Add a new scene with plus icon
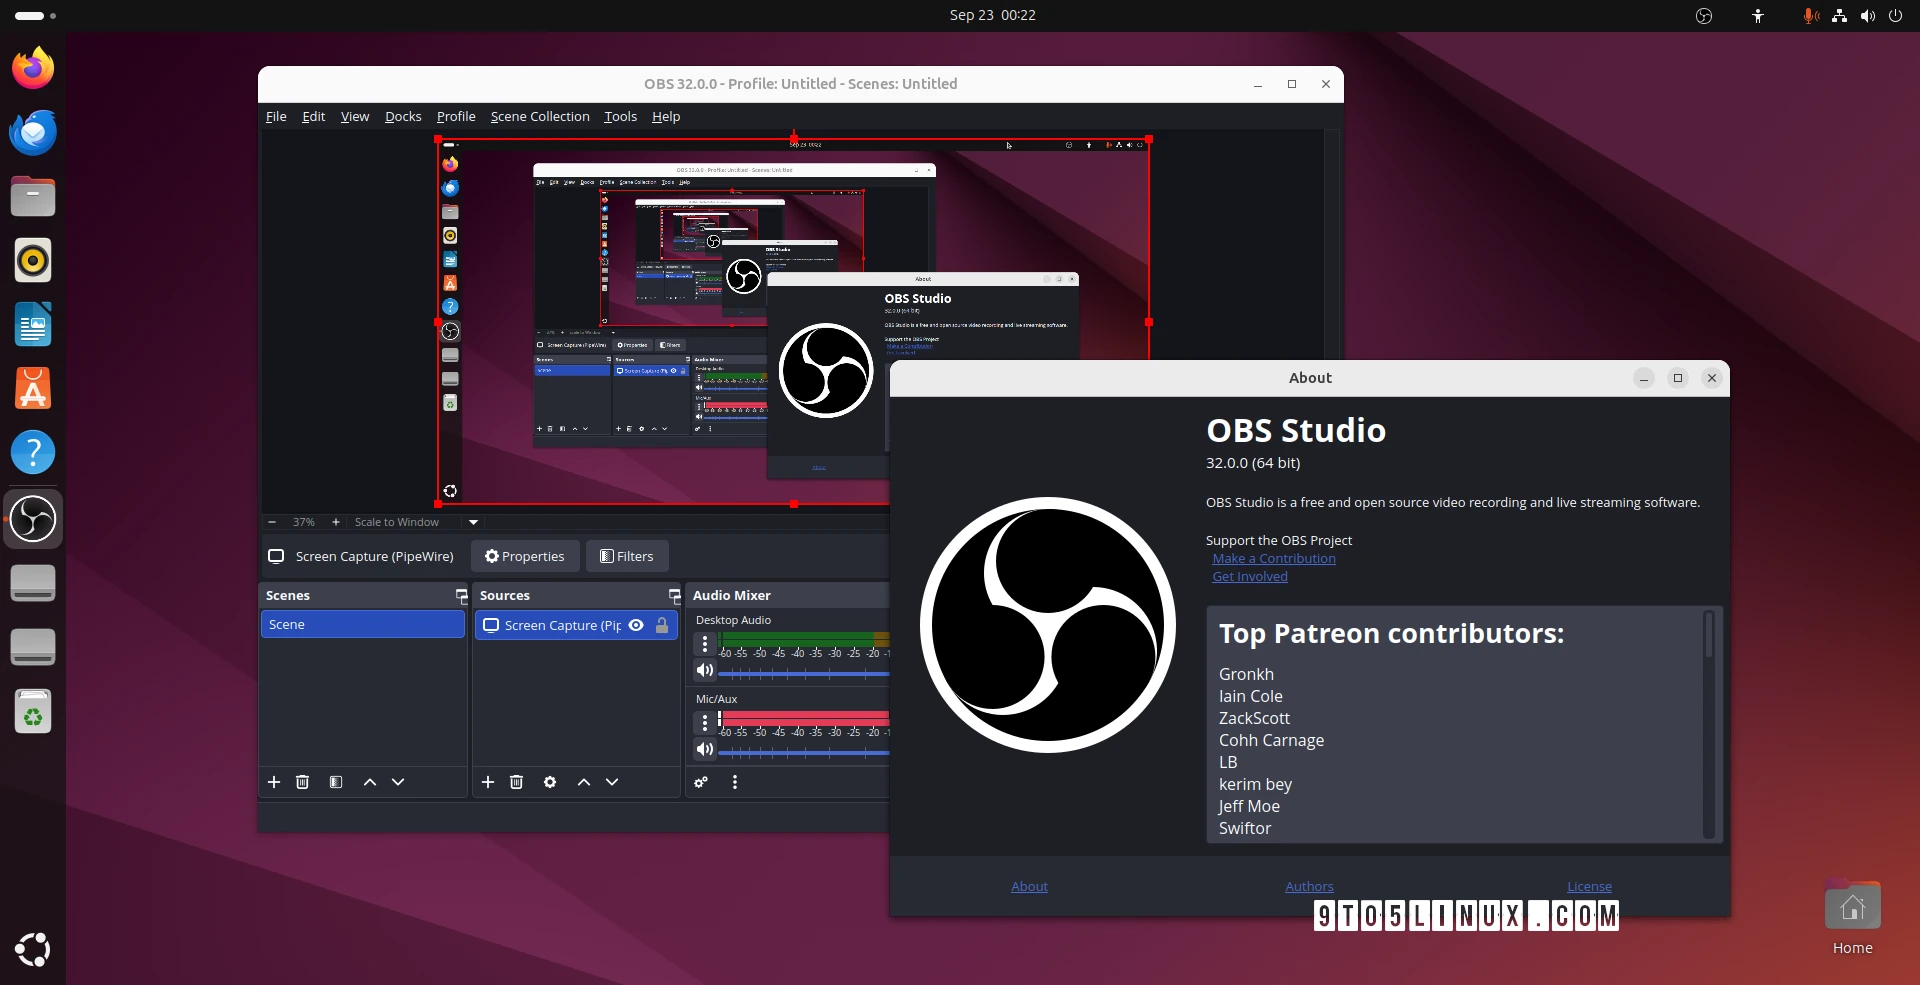Viewport: 1920px width, 985px height. pos(274,782)
